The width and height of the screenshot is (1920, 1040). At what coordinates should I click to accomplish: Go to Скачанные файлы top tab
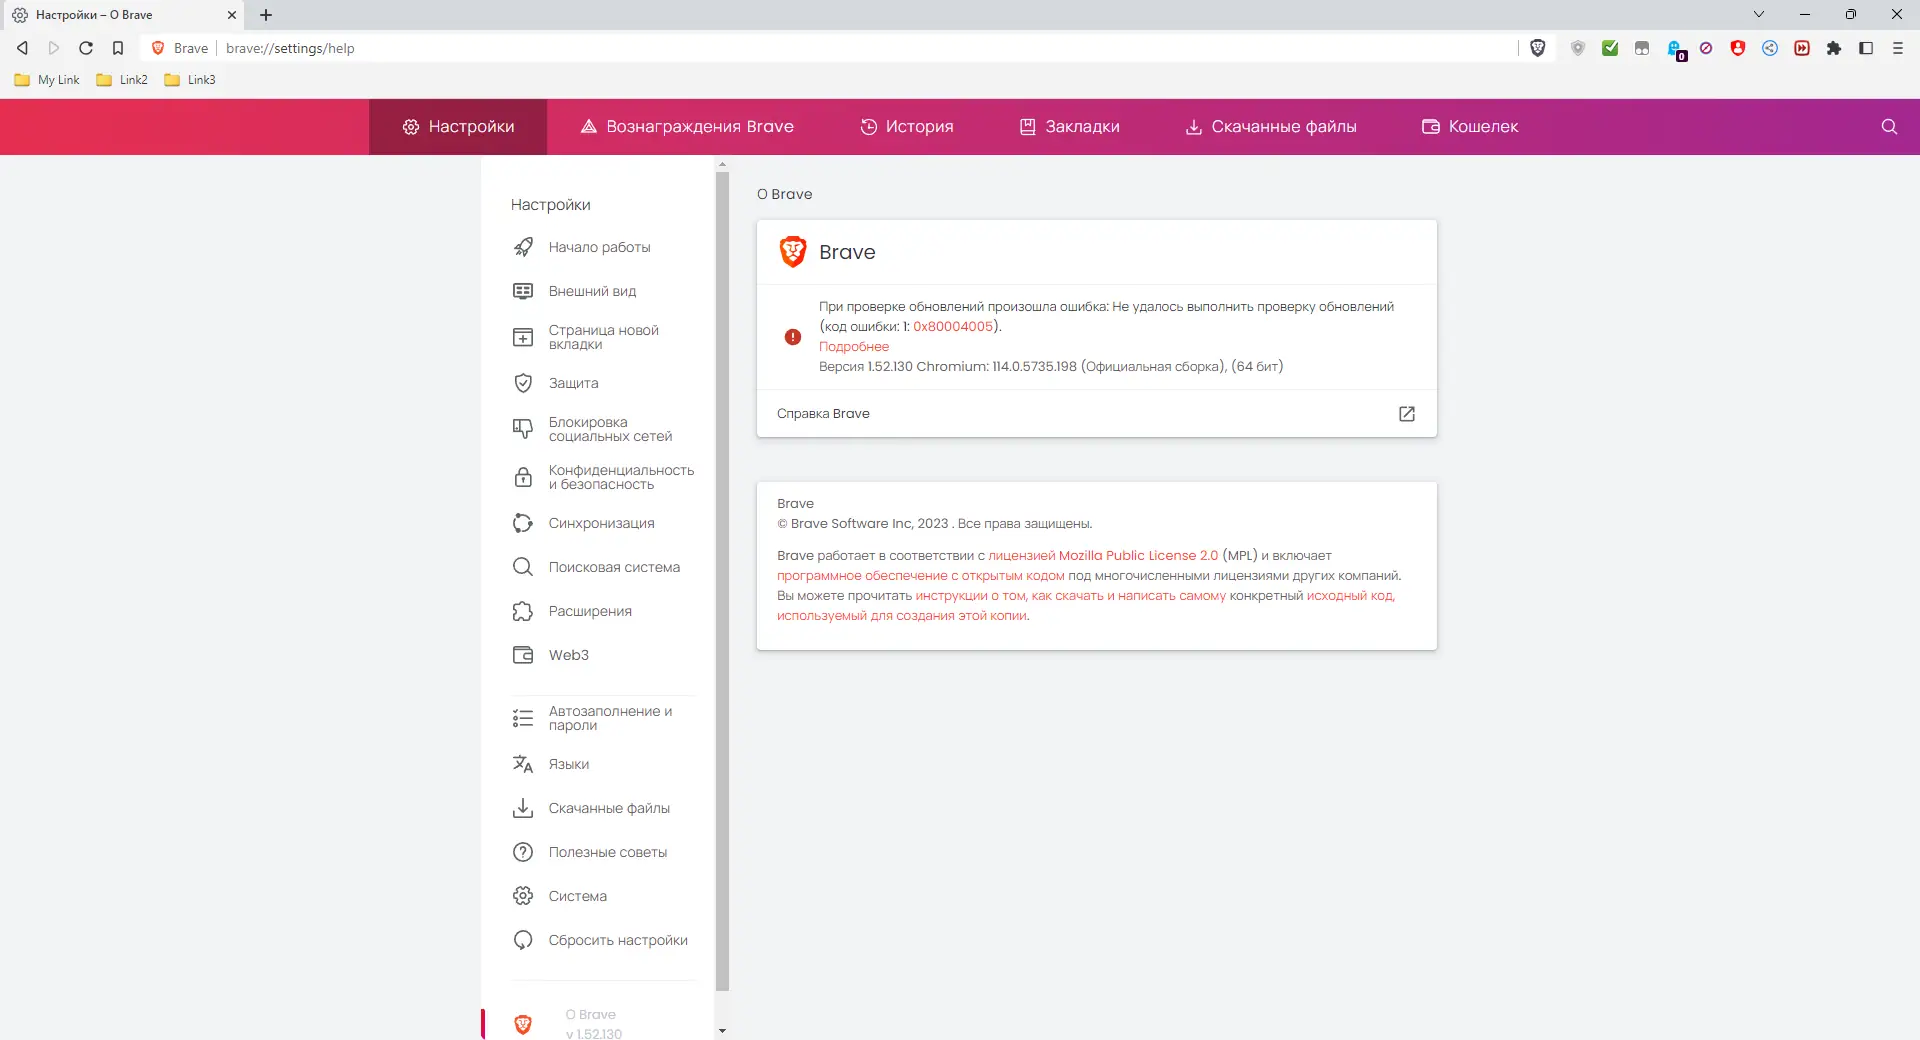[1270, 127]
